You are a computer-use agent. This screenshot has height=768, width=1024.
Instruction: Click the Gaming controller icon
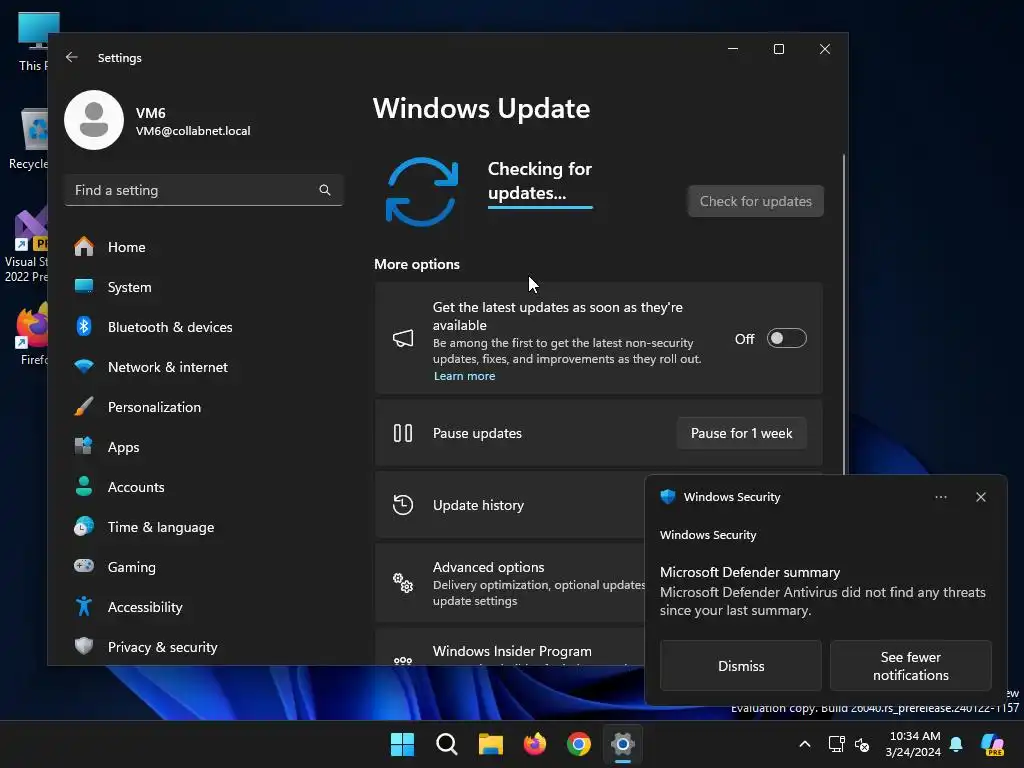click(84, 566)
